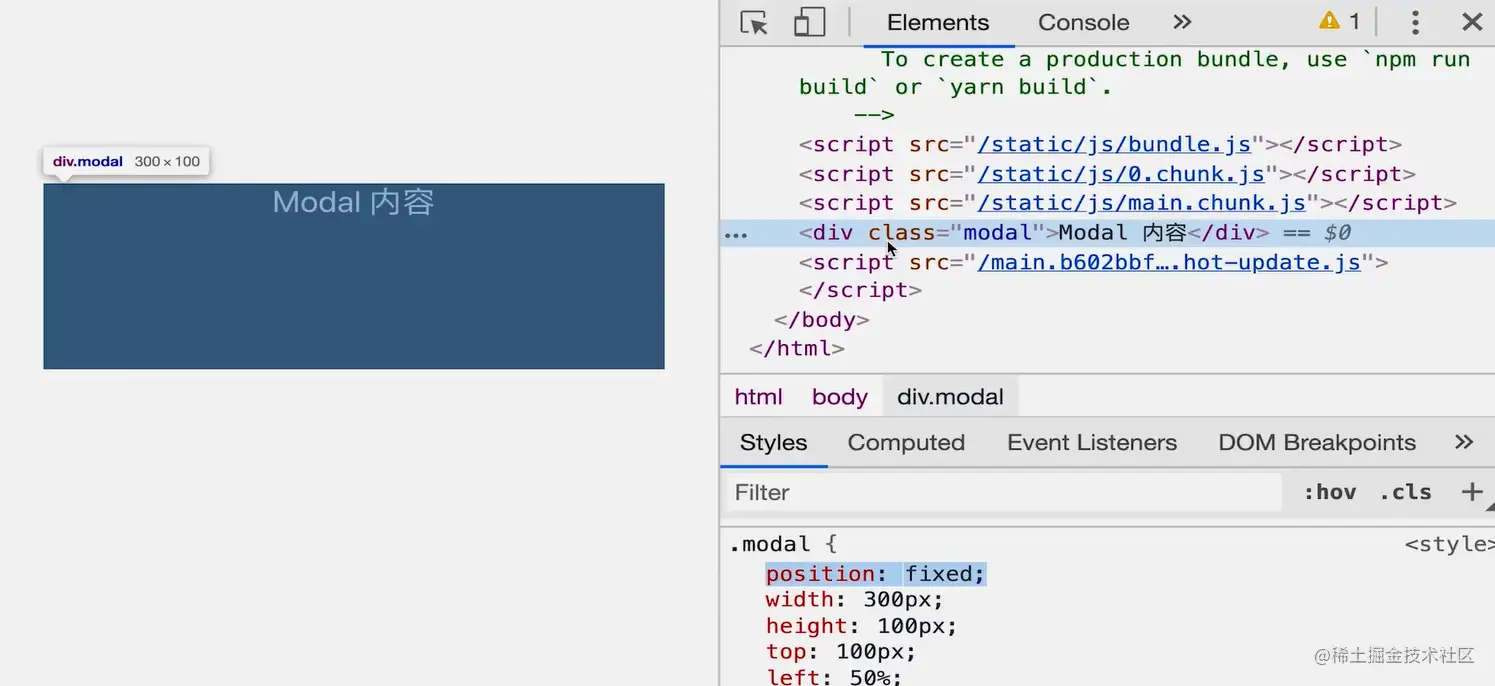Select html in the breadcrumb bar

(758, 397)
